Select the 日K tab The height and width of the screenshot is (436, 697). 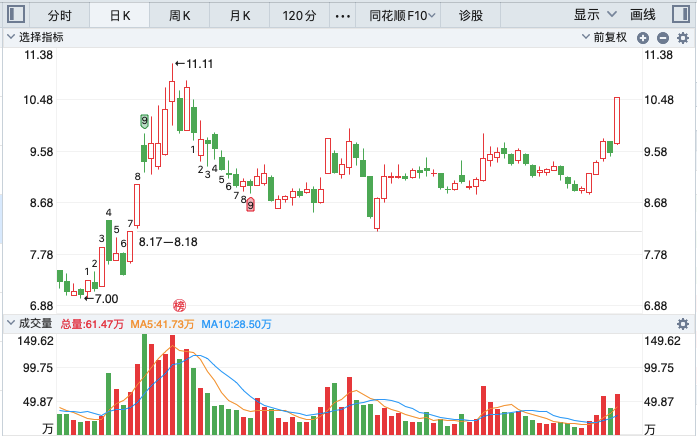(x=120, y=16)
